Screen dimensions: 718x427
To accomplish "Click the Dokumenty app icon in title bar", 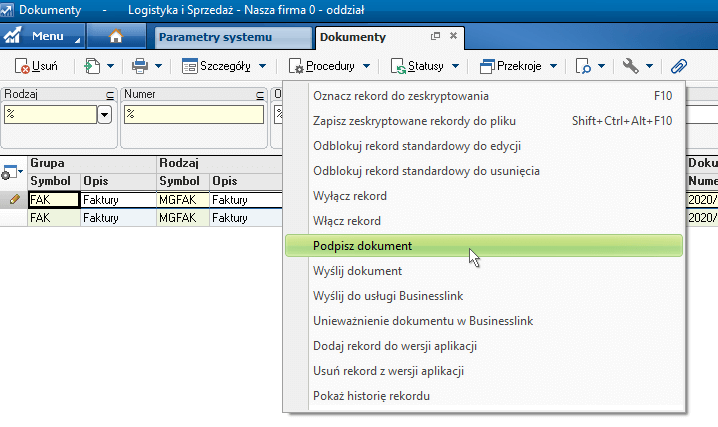I will click(6, 10).
